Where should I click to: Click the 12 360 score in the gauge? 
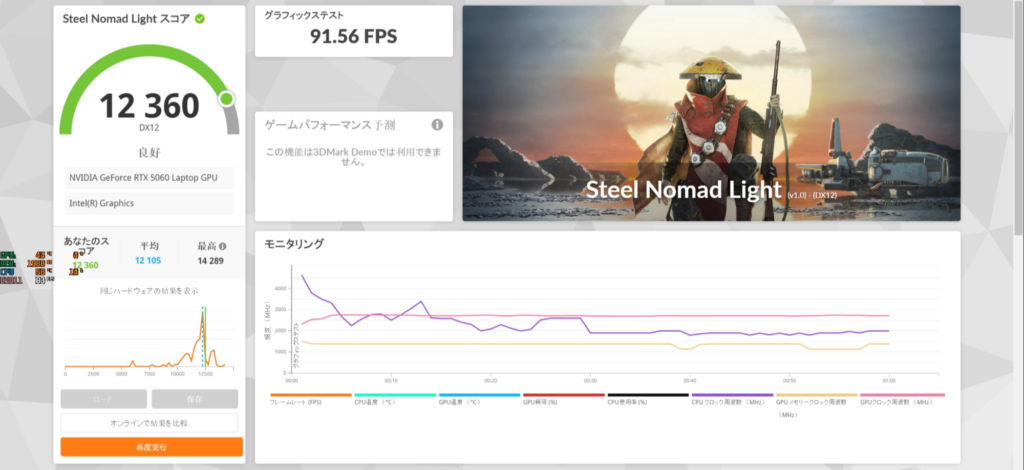coord(149,105)
